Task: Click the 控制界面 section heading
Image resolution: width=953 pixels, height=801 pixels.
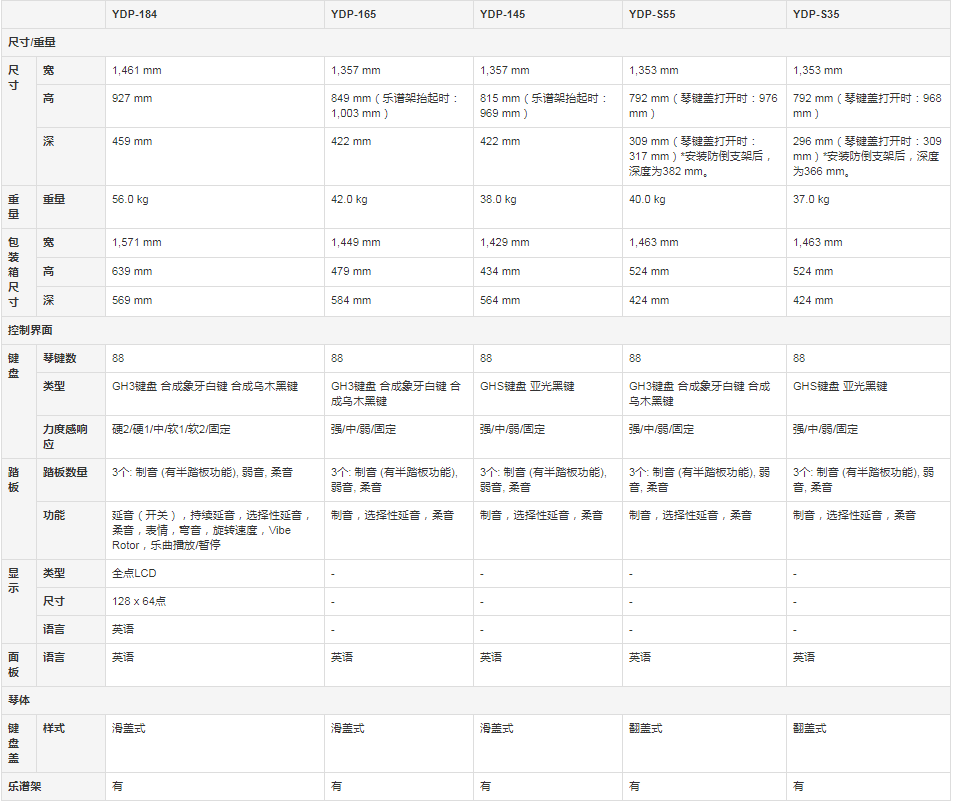Action: (476, 331)
